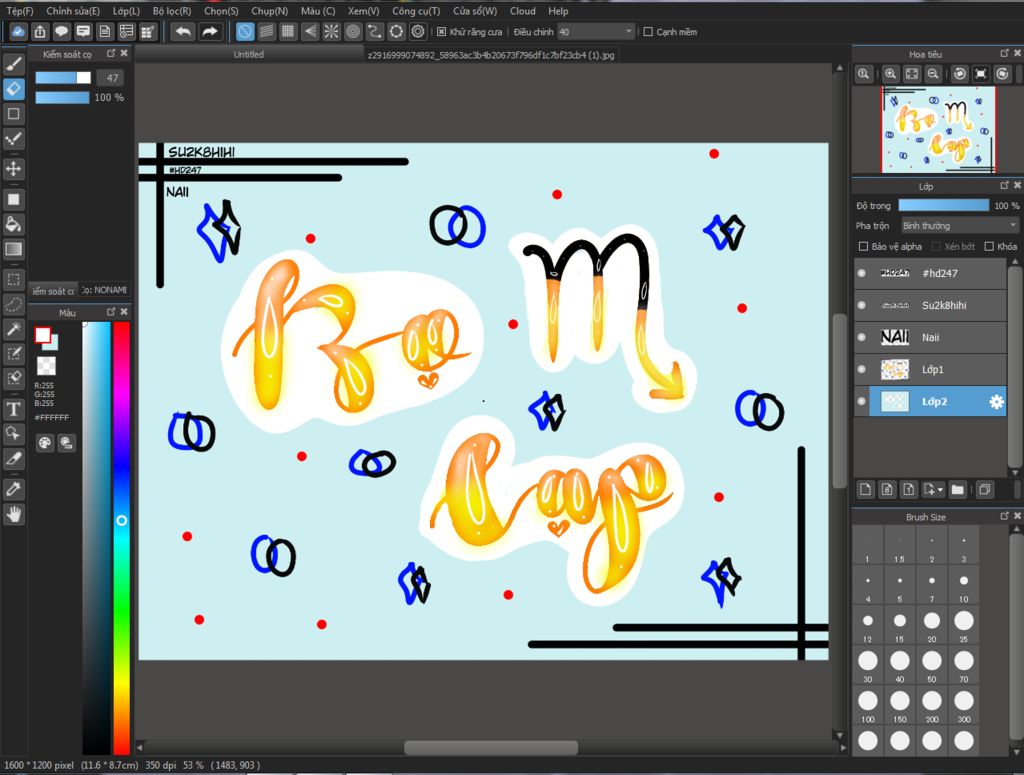Open the Bộ lọc(R) menu
Viewport: 1024px width, 775px height.
pyautogui.click(x=172, y=11)
